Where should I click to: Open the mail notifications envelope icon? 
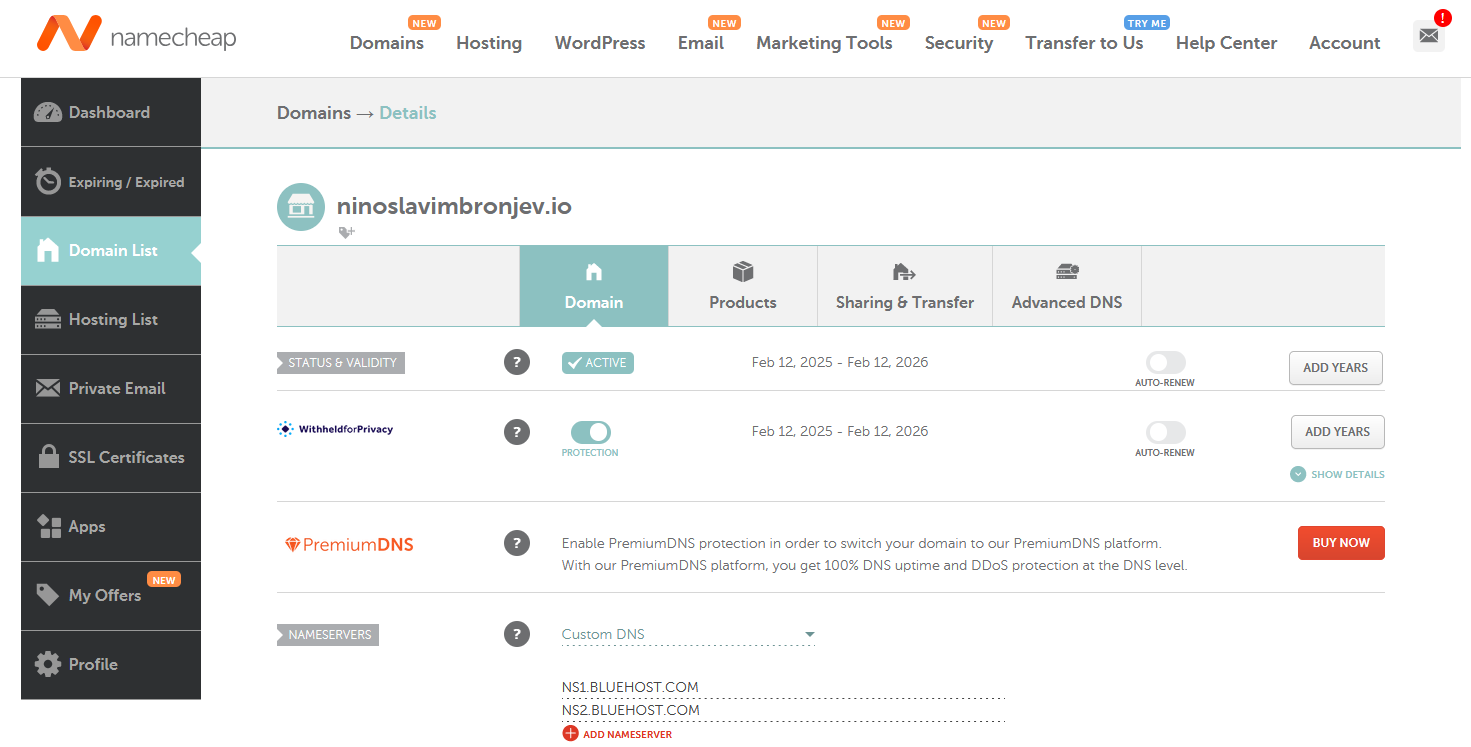pos(1429,36)
